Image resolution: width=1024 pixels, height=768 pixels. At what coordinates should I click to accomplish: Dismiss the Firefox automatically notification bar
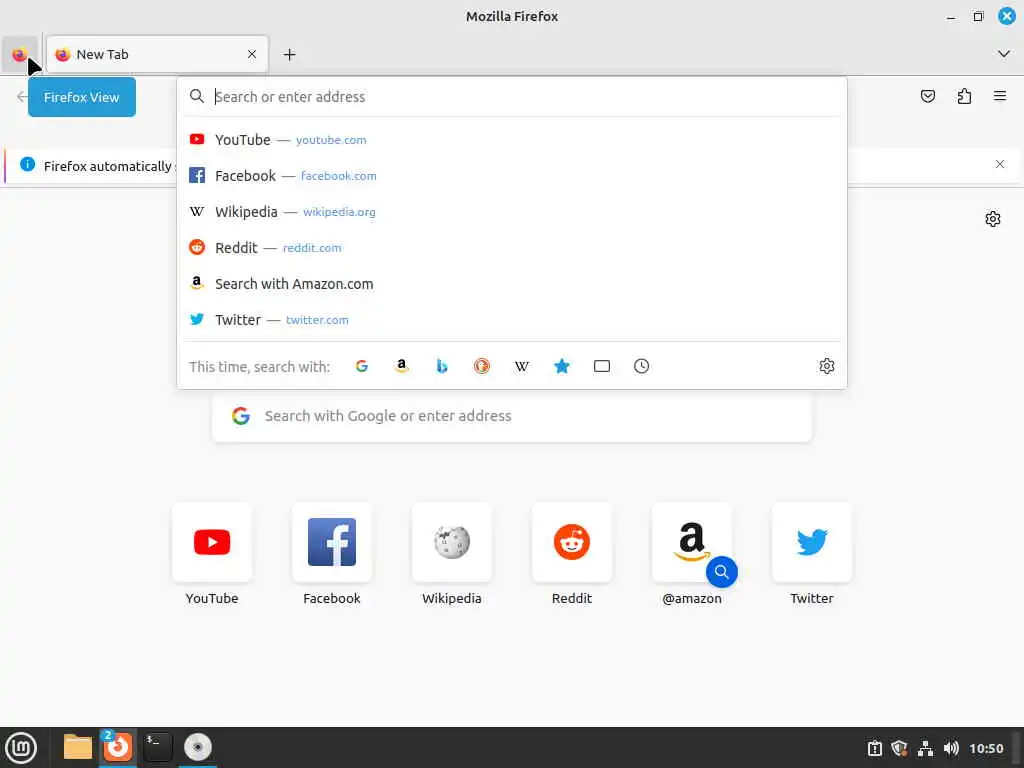pos(1000,164)
